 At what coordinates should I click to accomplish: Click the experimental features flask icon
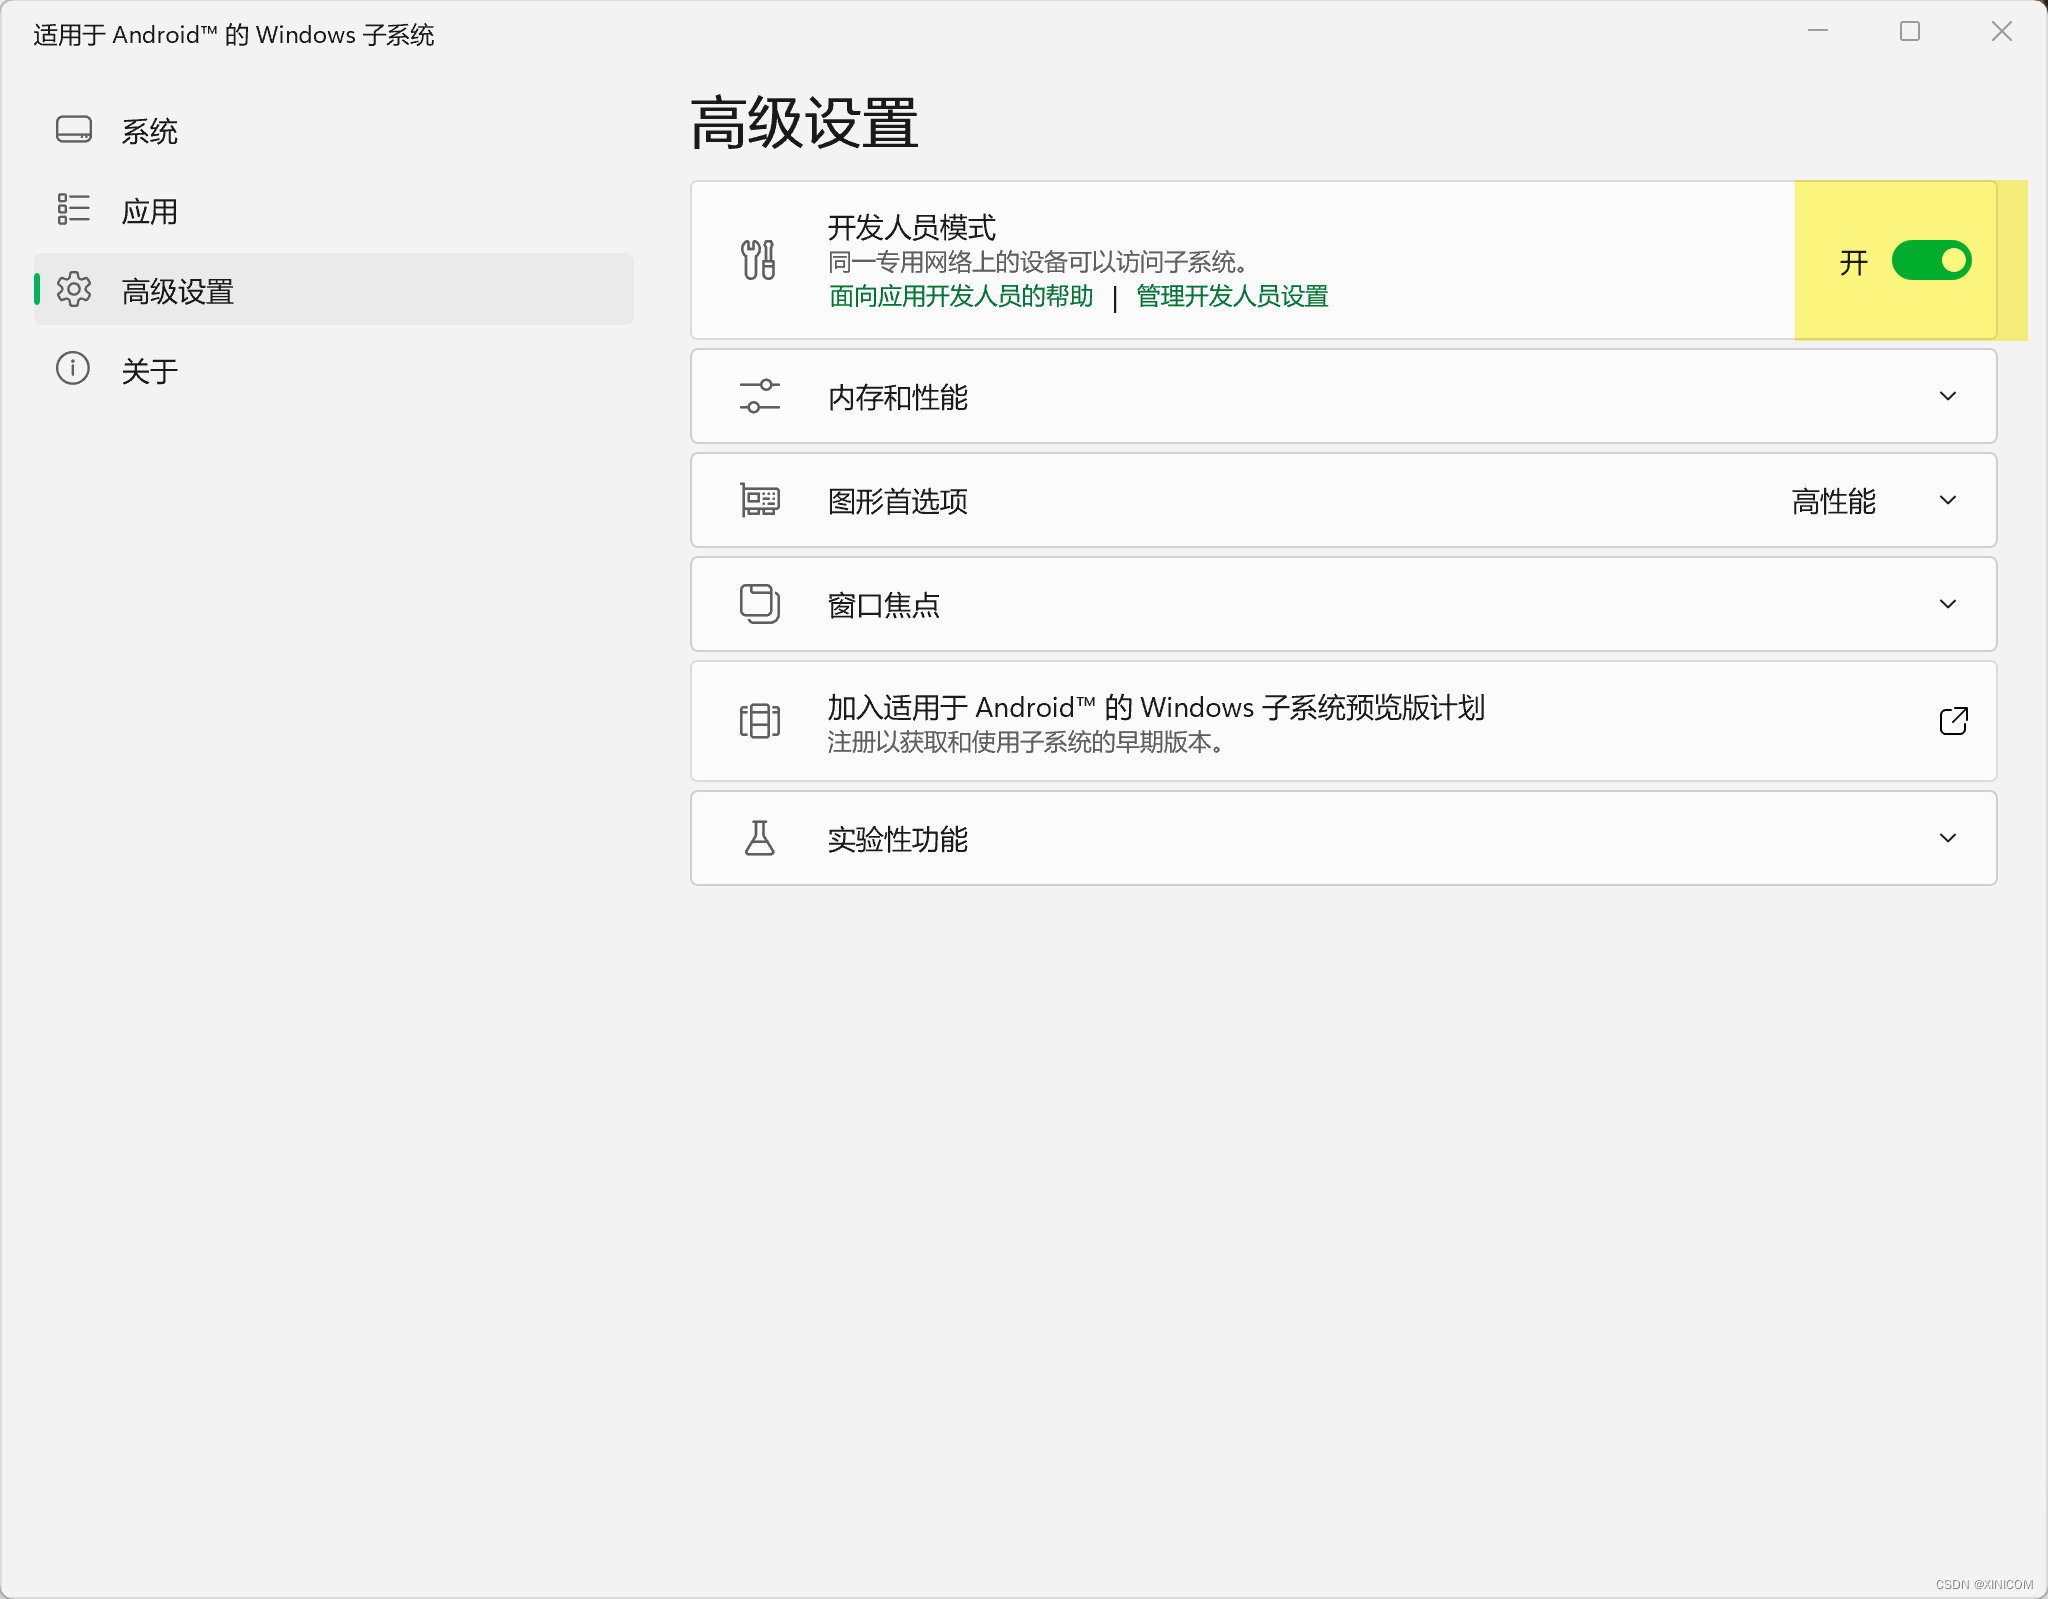pos(759,838)
